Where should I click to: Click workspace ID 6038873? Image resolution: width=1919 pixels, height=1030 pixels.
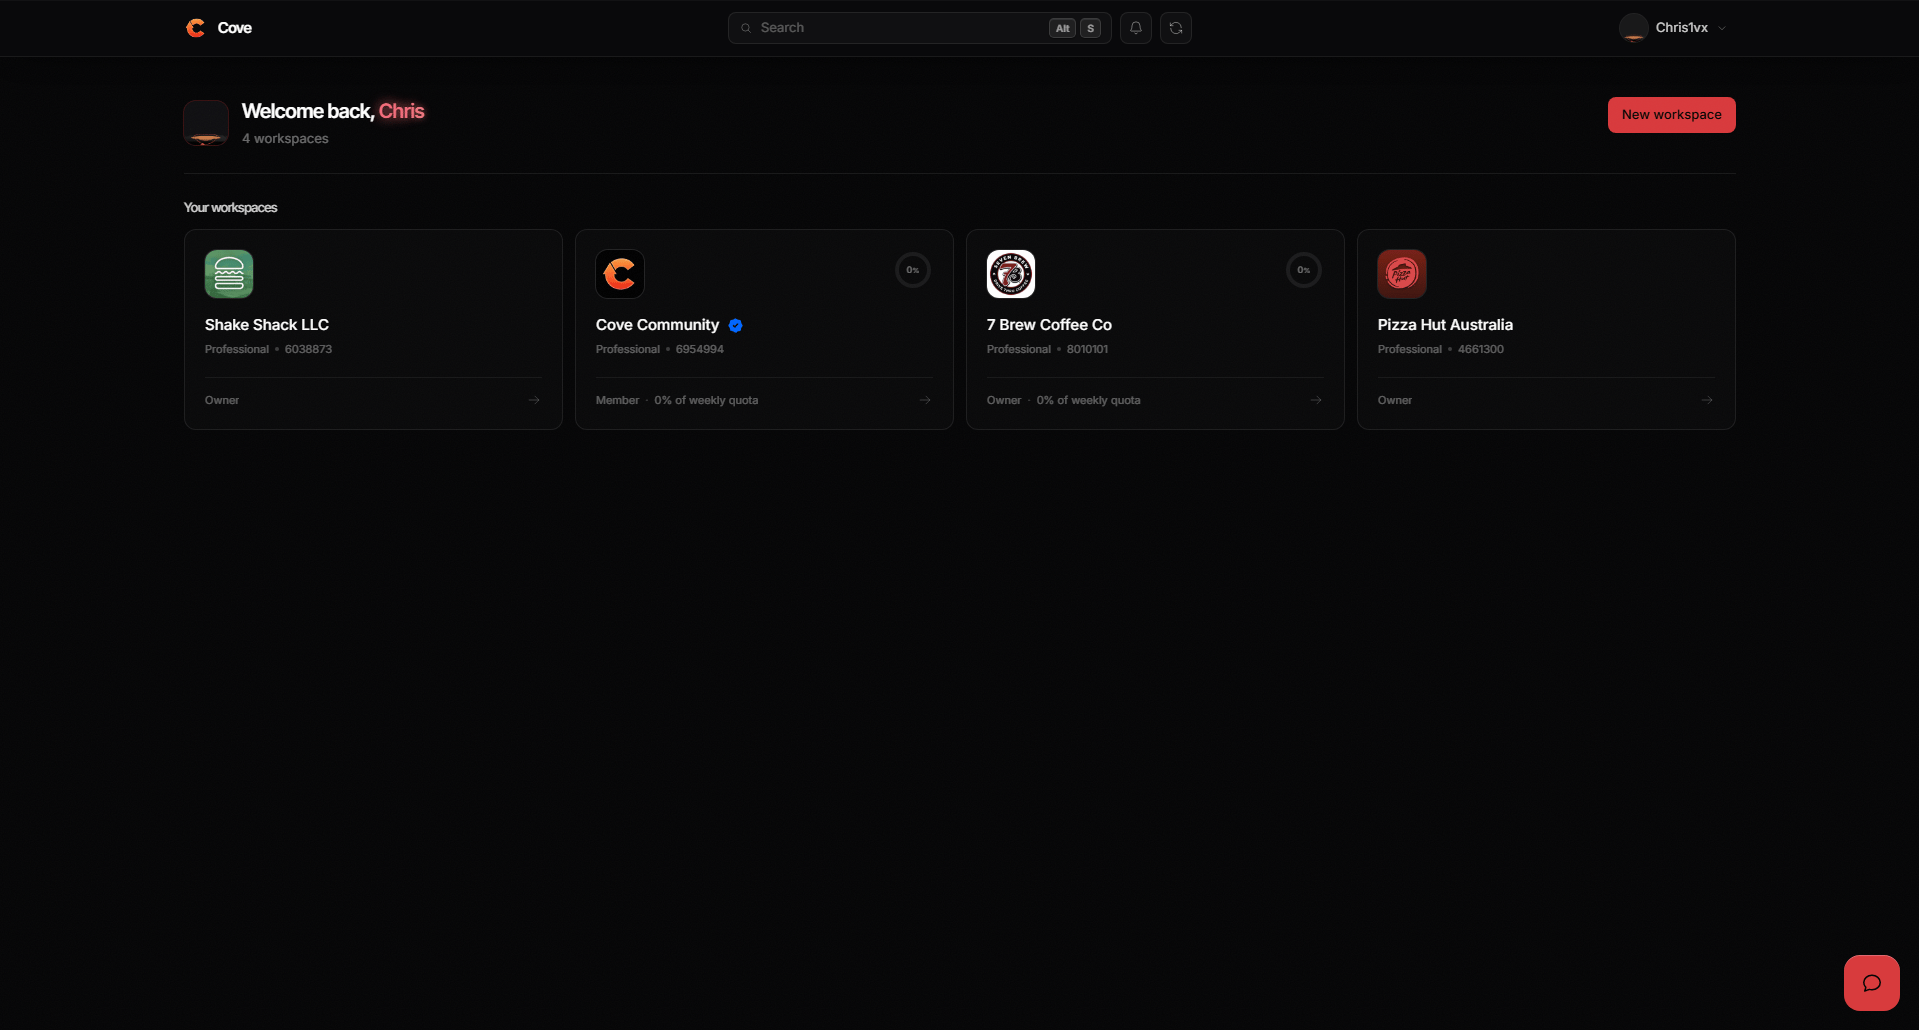pyautogui.click(x=308, y=349)
